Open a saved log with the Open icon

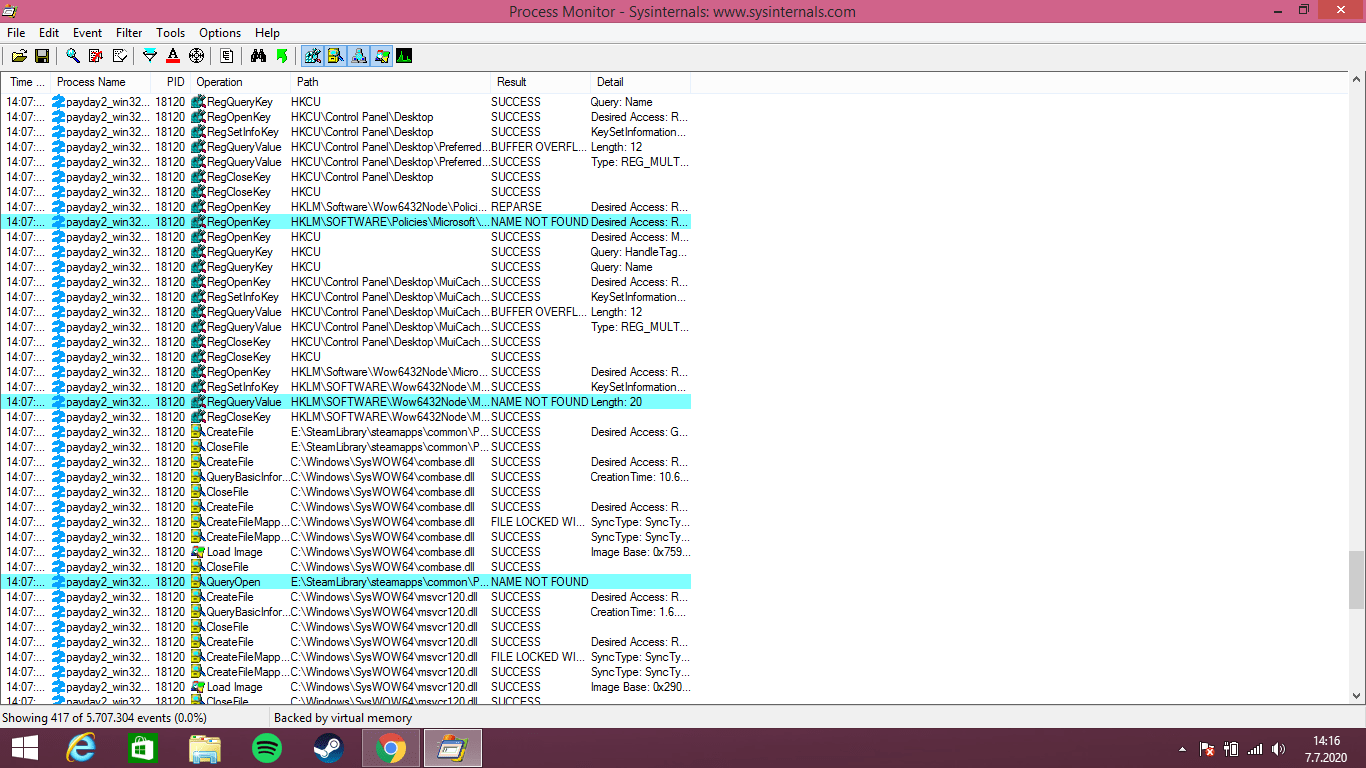point(19,56)
